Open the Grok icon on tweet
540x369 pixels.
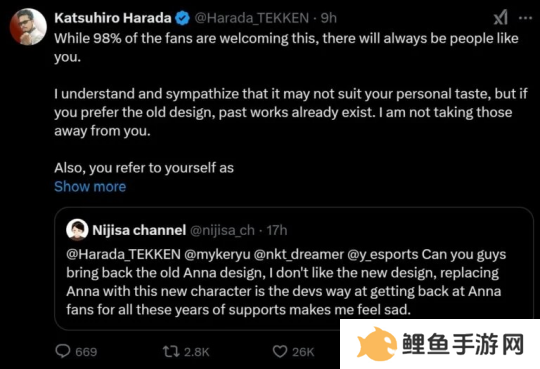(x=500, y=17)
